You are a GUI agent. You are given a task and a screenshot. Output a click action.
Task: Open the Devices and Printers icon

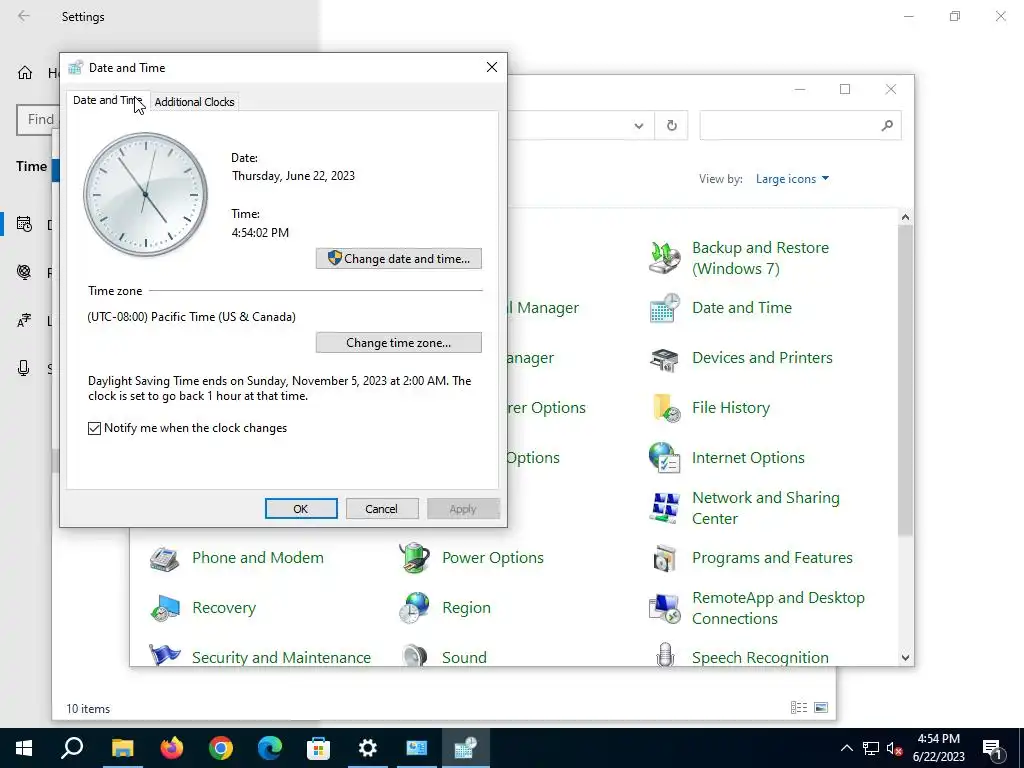tap(665, 358)
